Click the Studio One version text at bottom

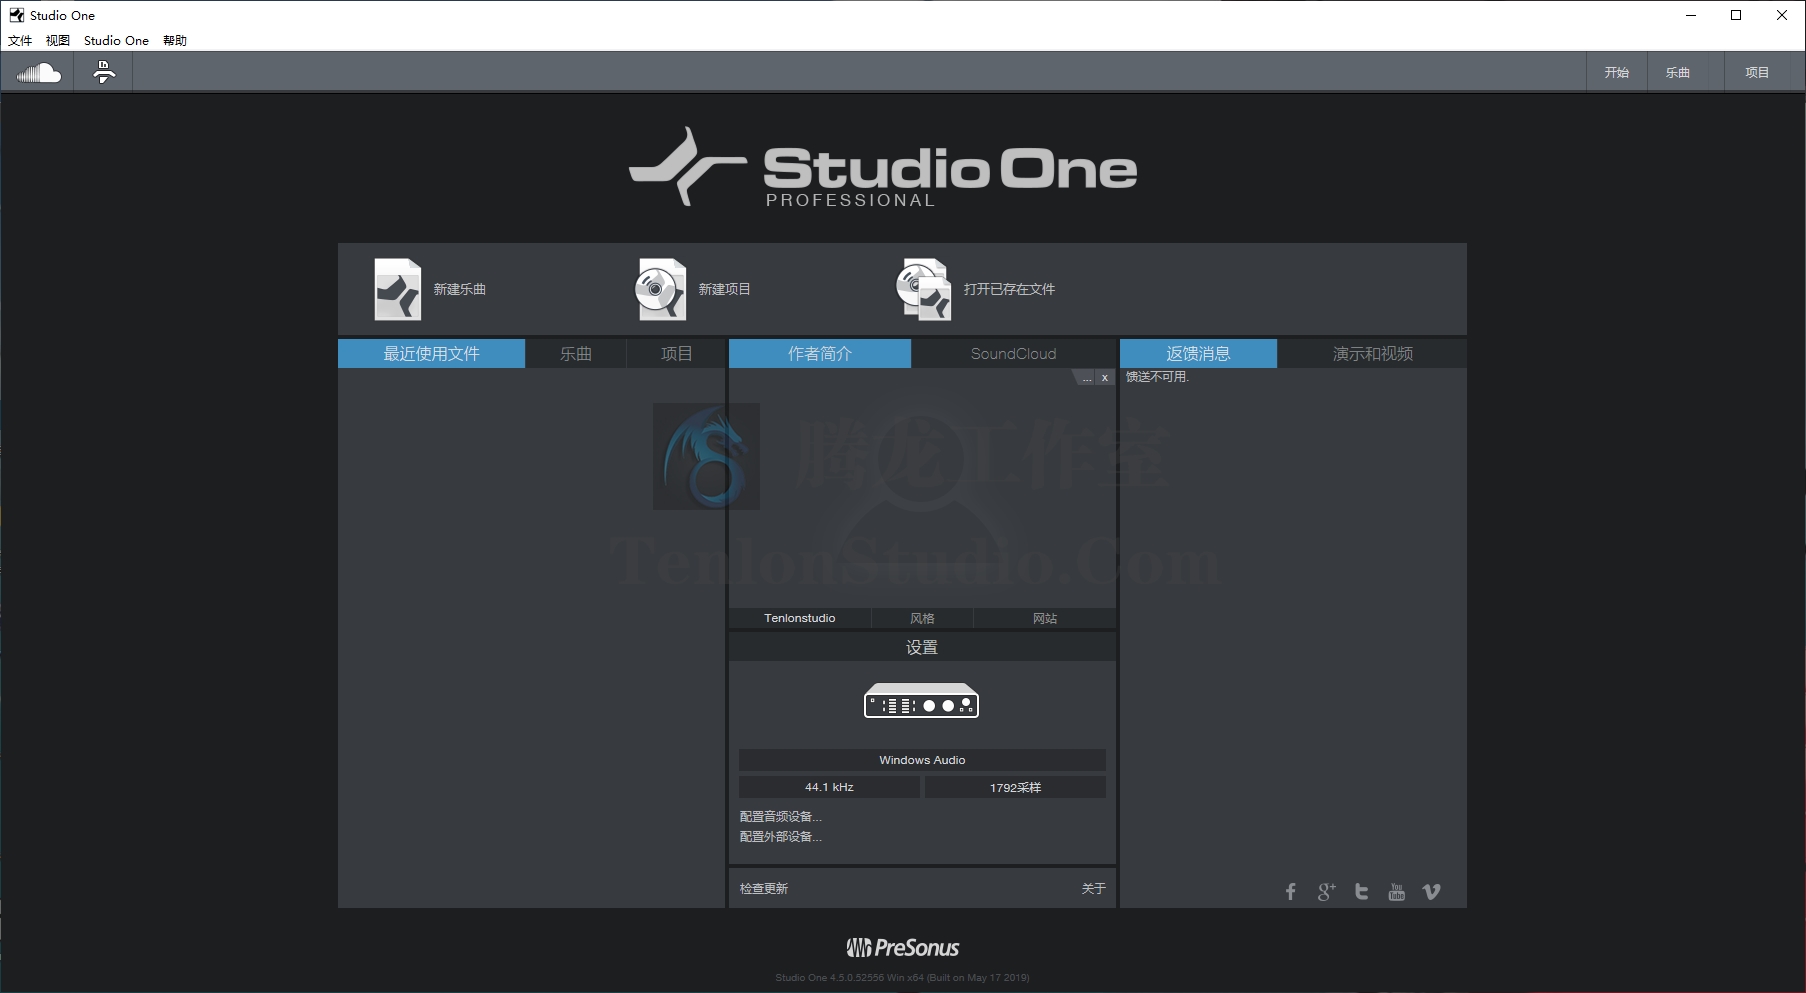[x=902, y=978]
